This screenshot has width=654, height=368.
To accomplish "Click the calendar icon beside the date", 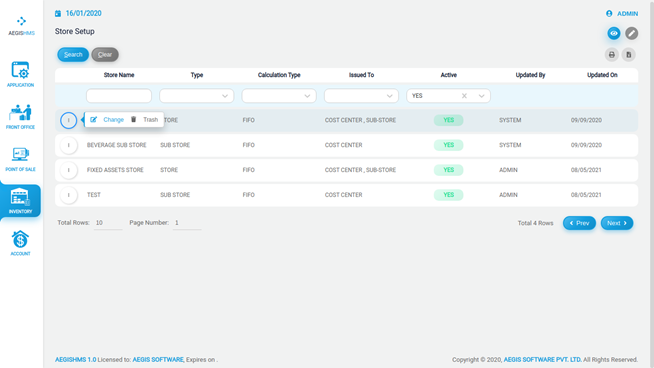I will [58, 13].
